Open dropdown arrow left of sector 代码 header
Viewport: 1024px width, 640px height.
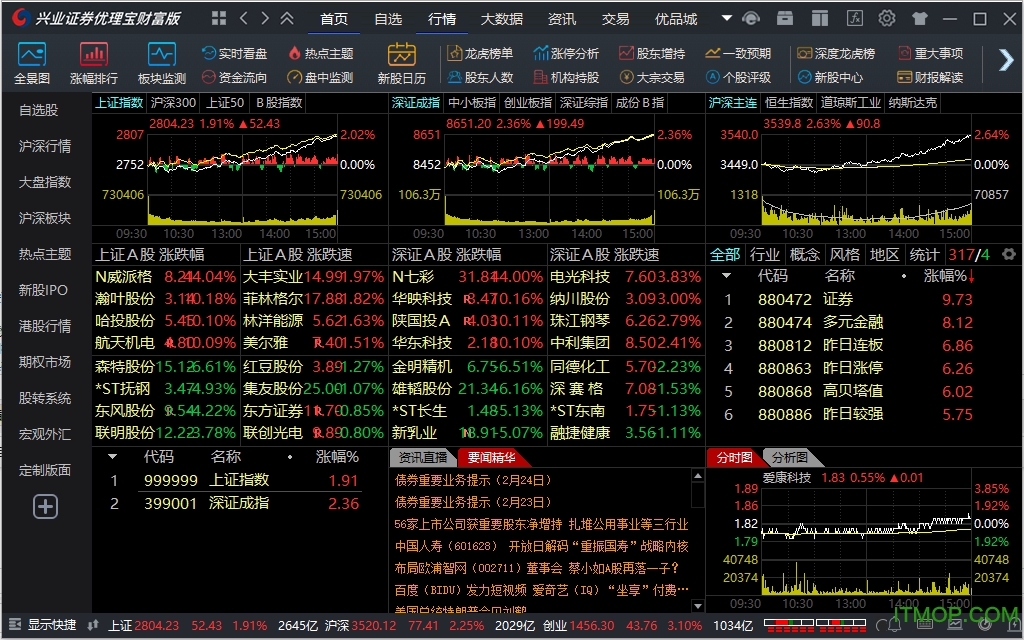[726, 276]
